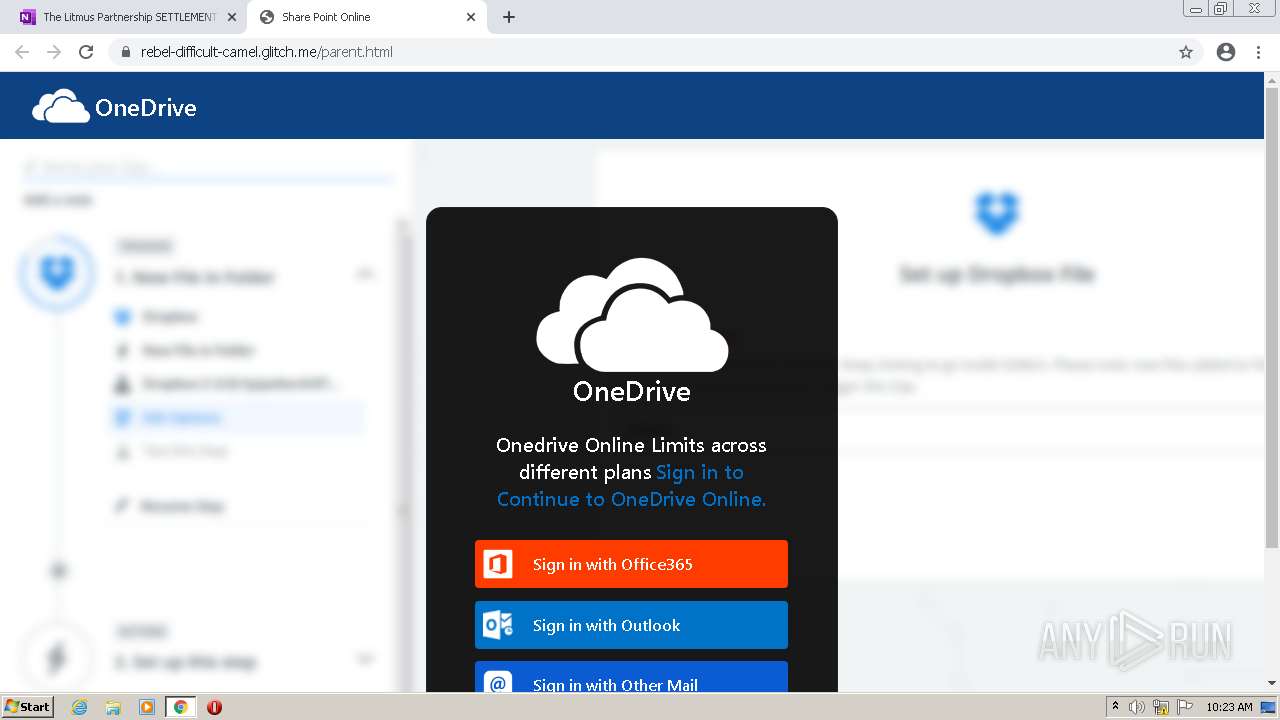Click the large OneDrive cloud icon in dialog
1280x720 pixels.
tap(632, 315)
